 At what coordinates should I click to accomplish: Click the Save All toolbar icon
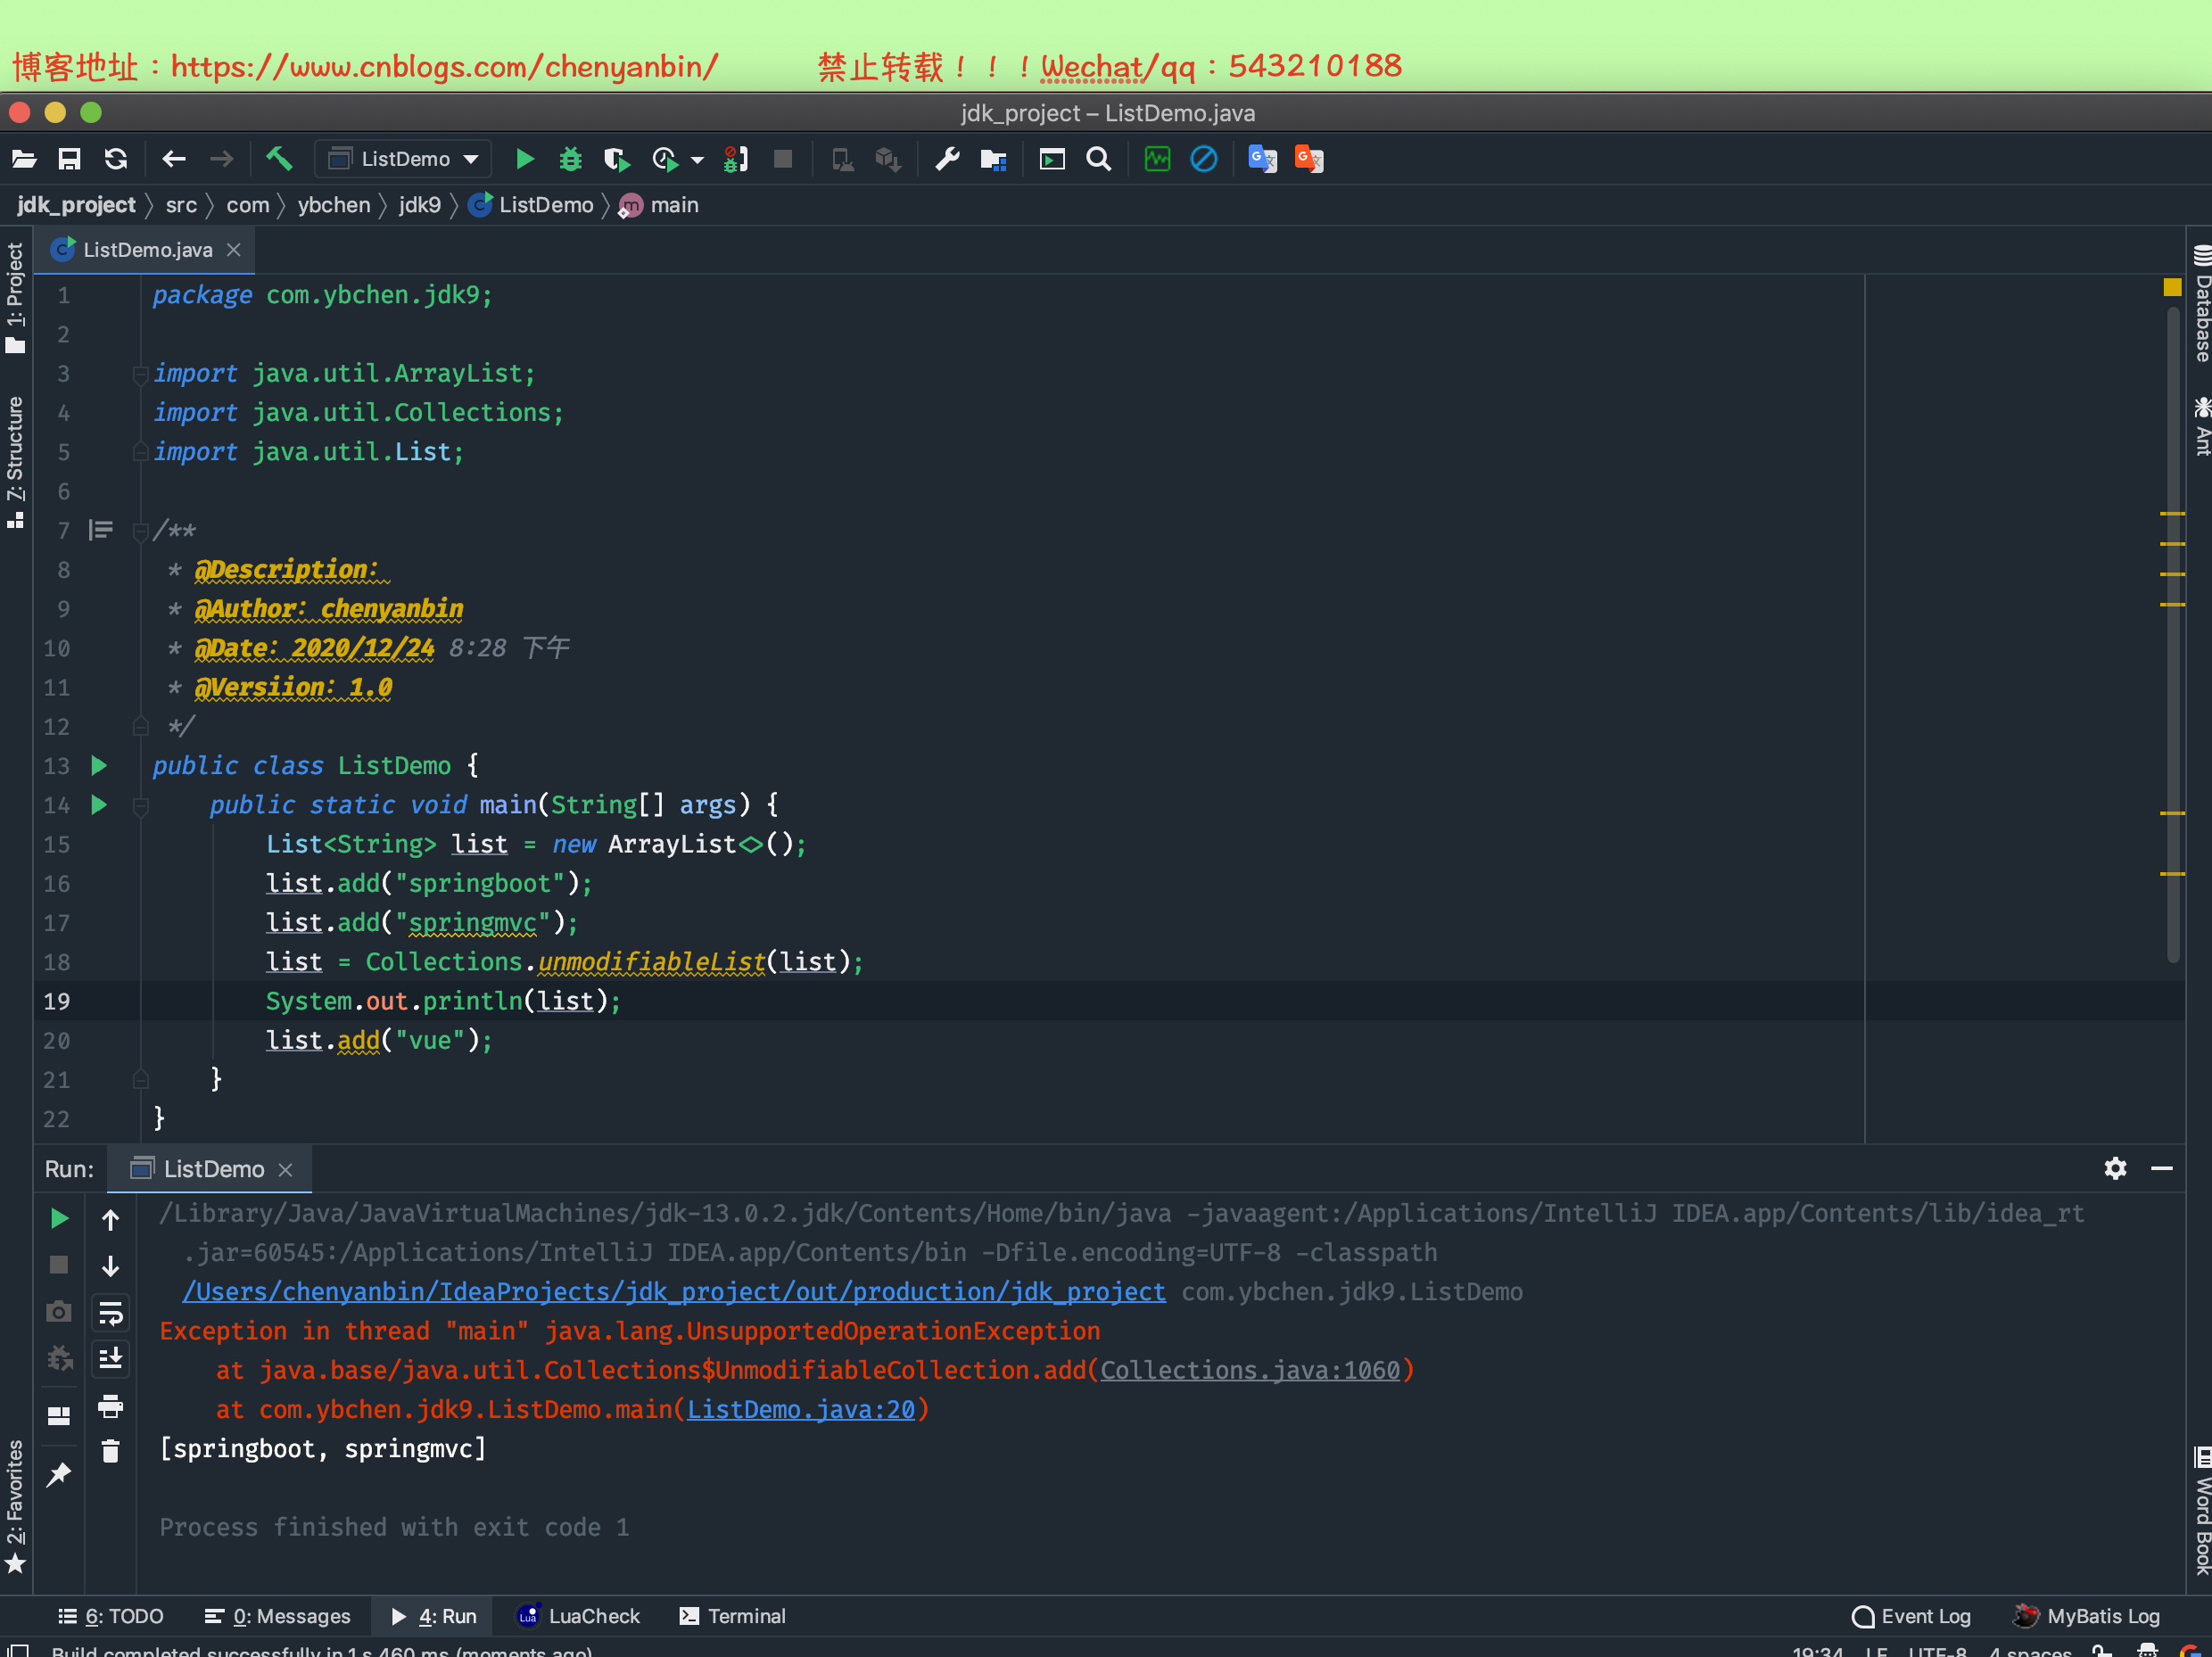[x=69, y=159]
